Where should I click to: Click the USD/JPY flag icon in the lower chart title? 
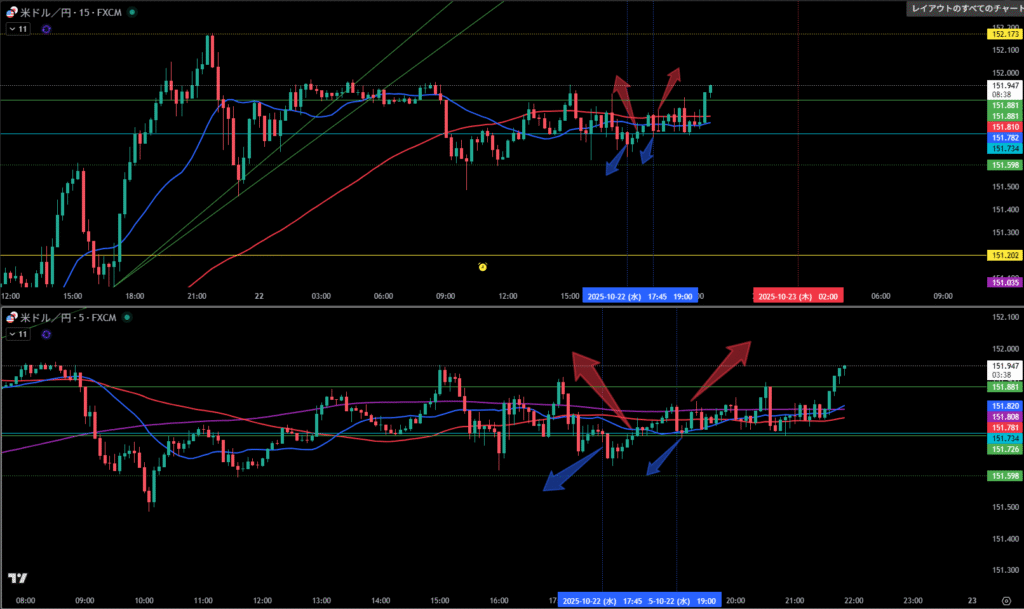tap(11, 317)
